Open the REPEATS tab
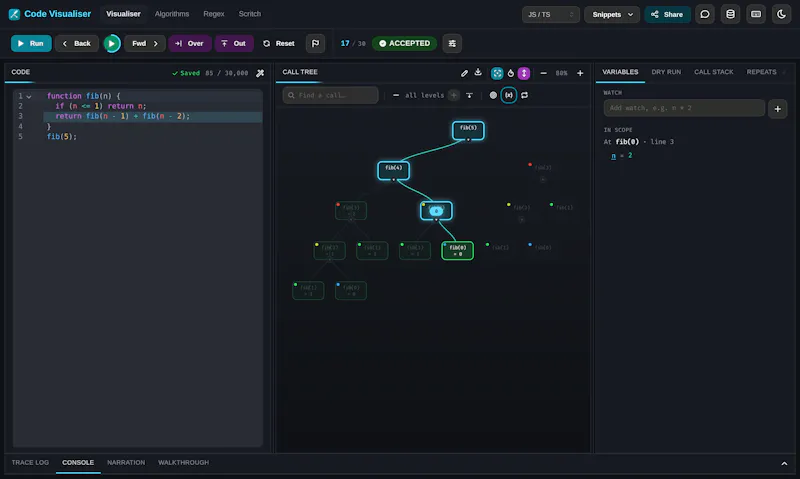Screen dimensions: 800x479 coord(761,72)
